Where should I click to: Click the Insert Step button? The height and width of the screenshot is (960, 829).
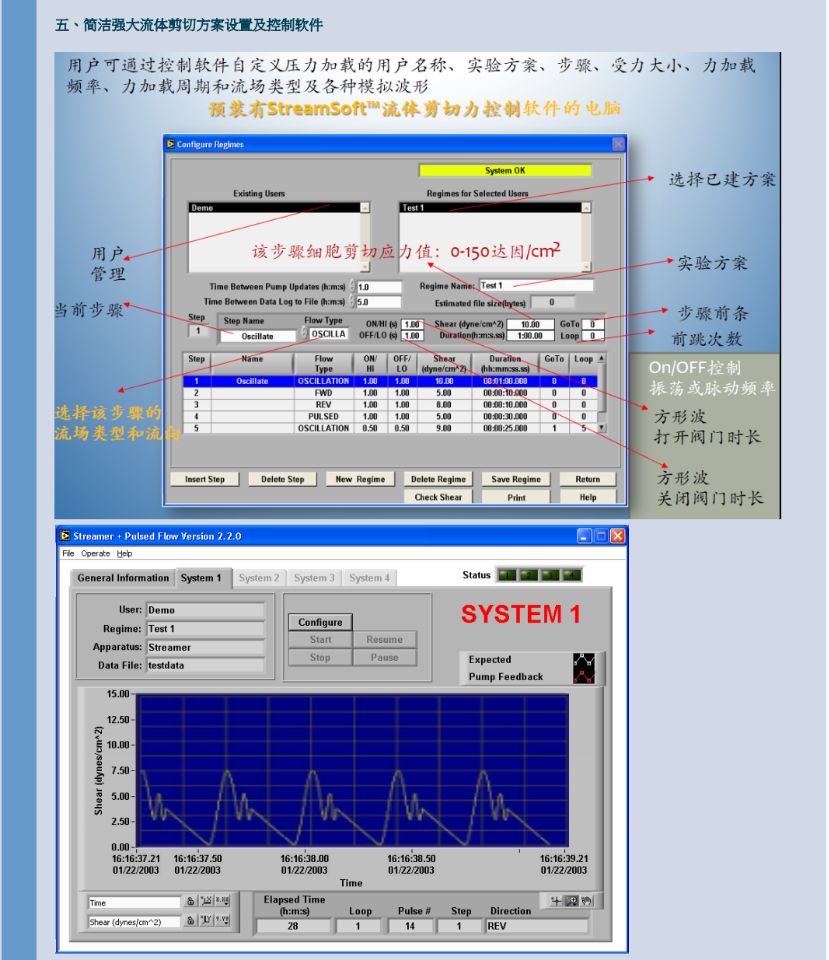[205, 479]
